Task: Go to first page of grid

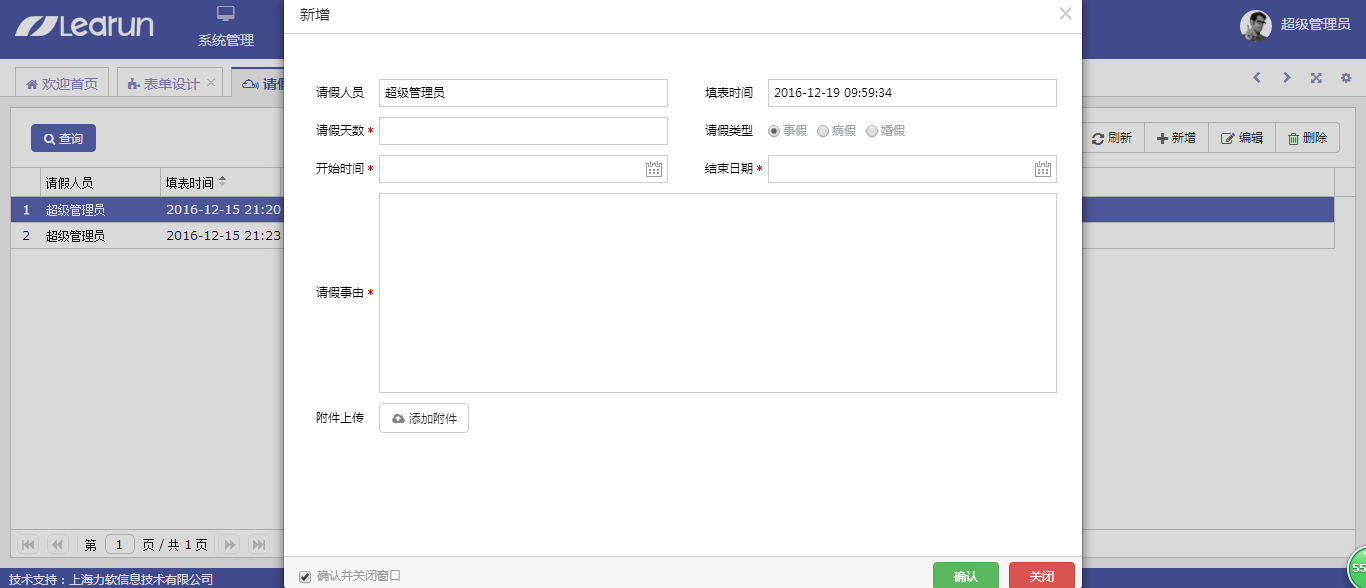Action: tap(28, 544)
